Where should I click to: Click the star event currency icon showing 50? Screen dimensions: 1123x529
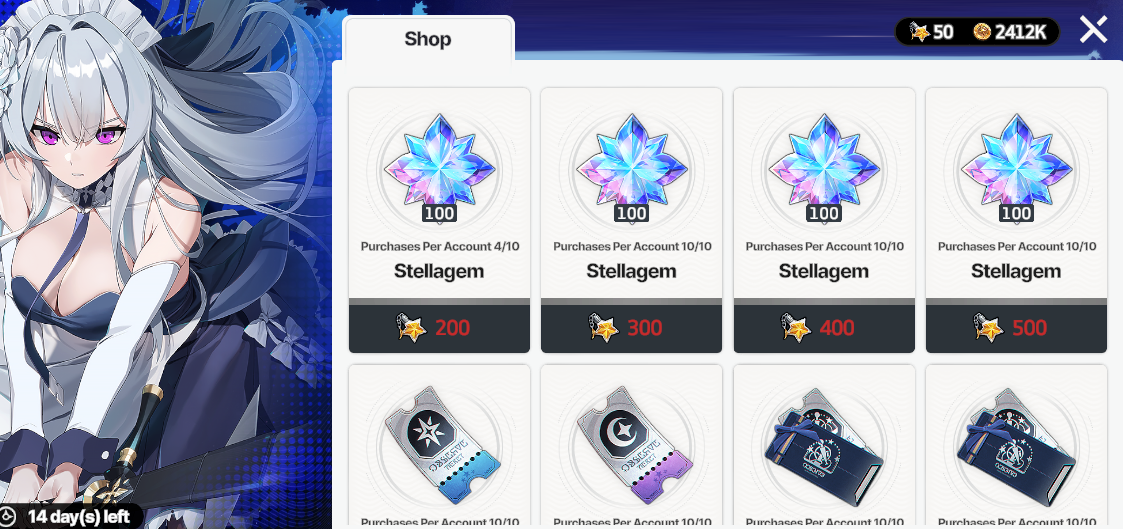click(919, 31)
